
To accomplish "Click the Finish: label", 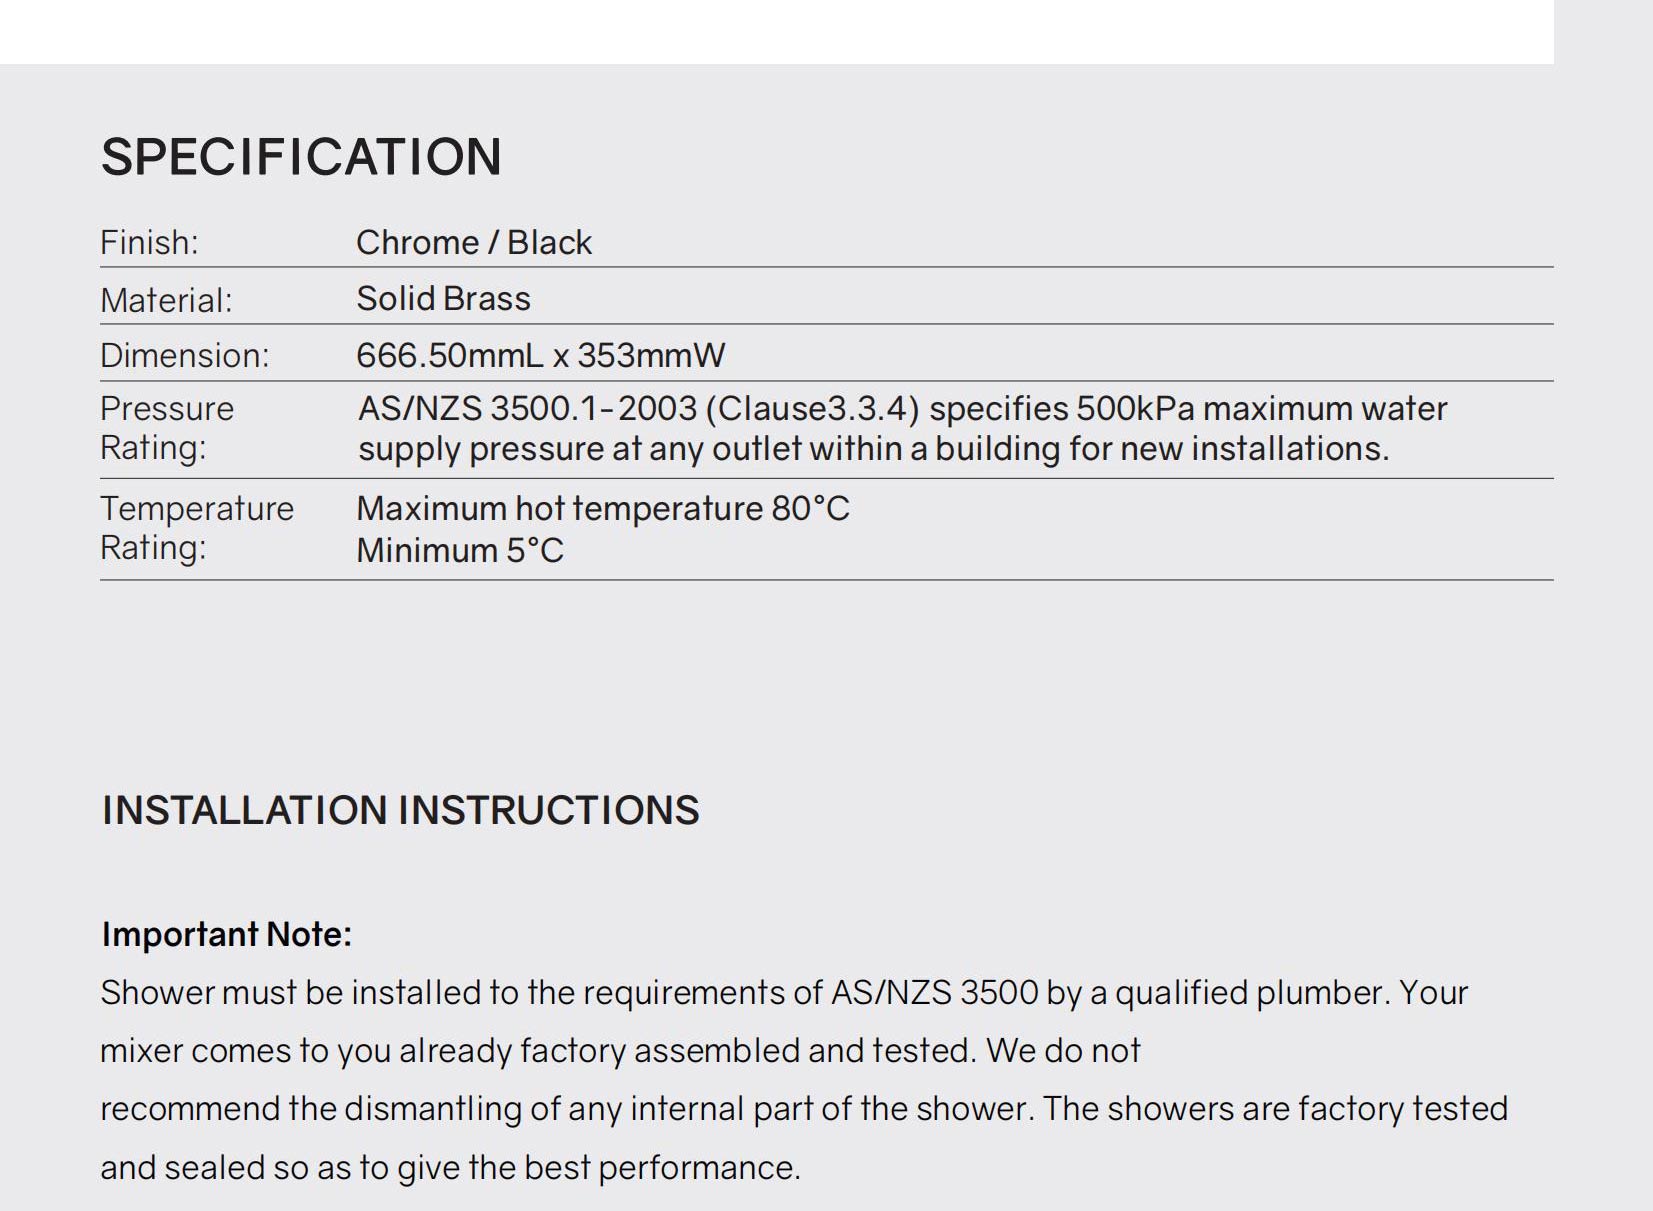I will coord(149,243).
